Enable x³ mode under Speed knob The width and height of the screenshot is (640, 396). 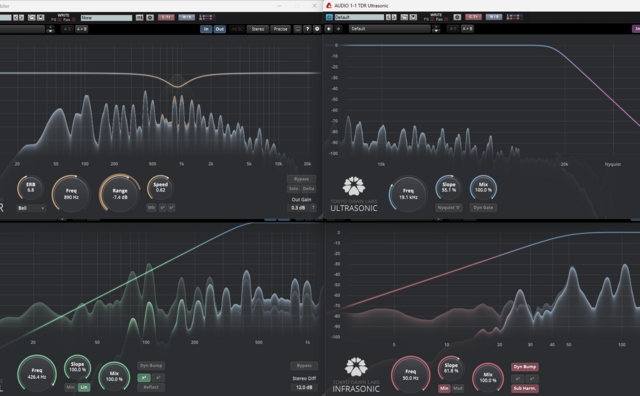coord(171,207)
